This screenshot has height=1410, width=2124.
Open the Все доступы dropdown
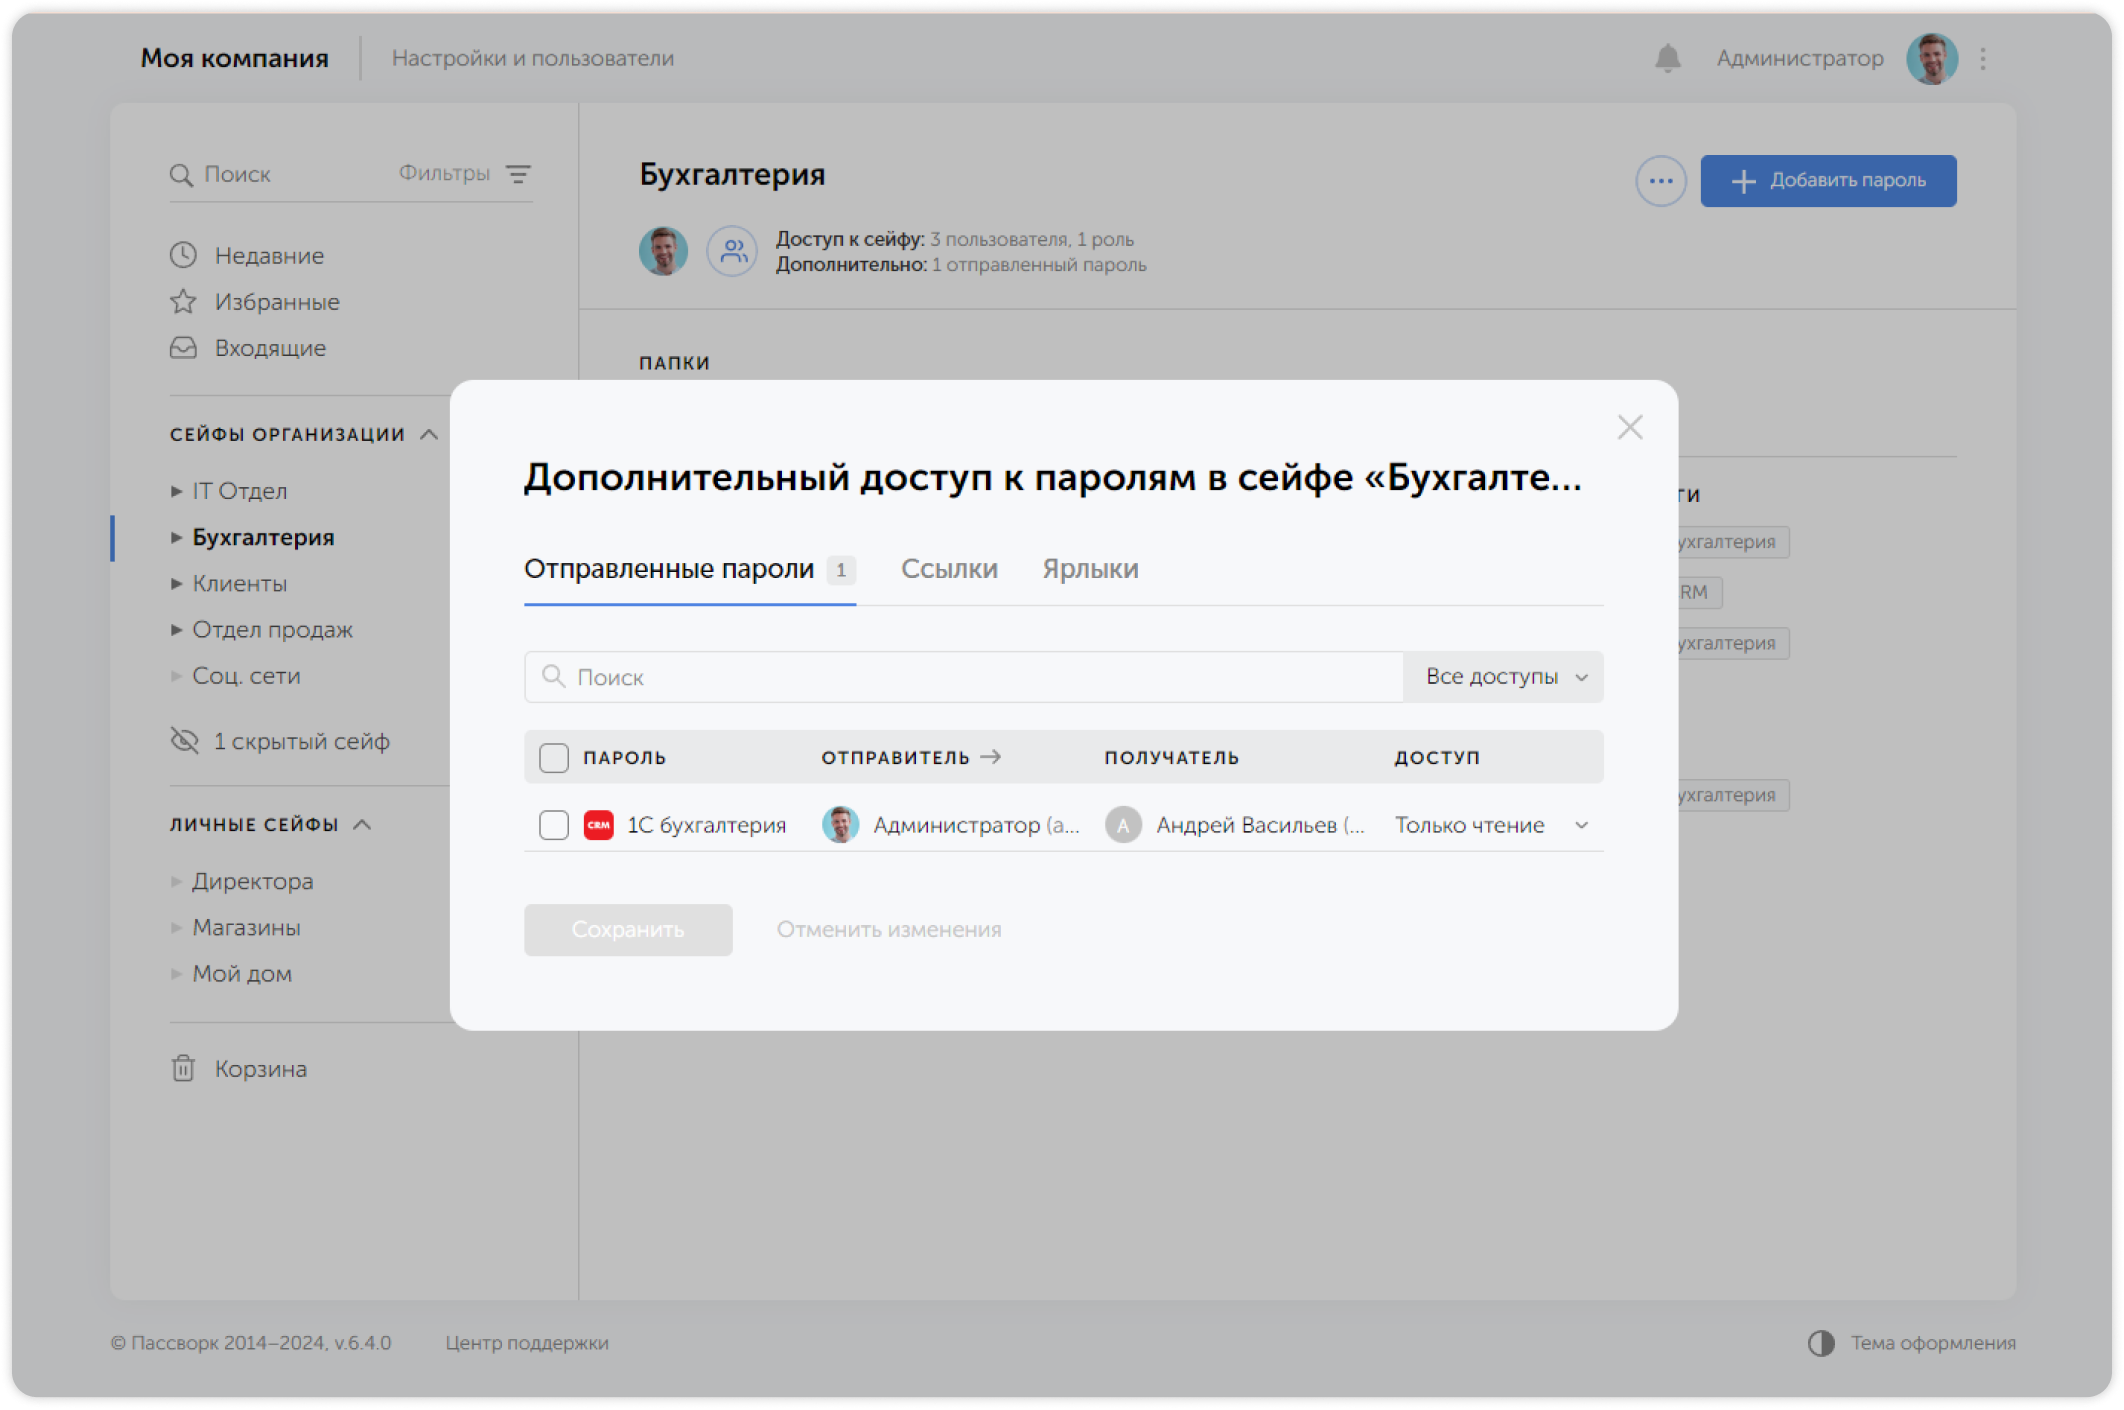1502,676
